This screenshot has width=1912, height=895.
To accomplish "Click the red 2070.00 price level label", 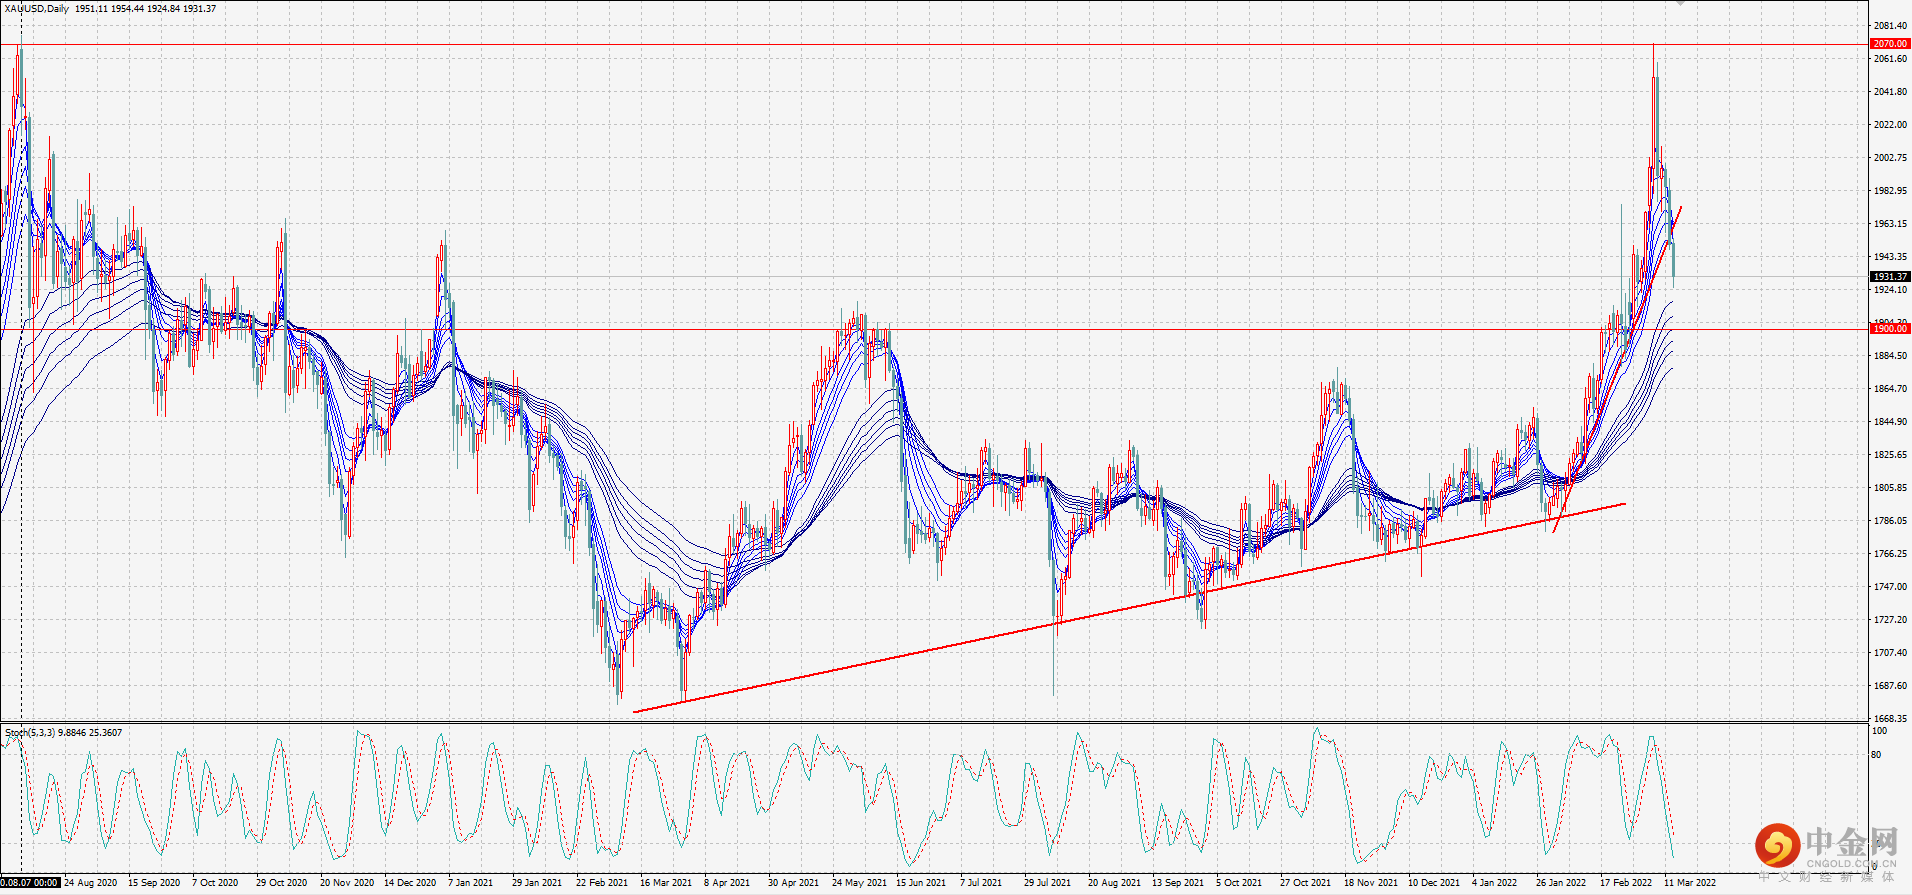I will pos(1890,44).
